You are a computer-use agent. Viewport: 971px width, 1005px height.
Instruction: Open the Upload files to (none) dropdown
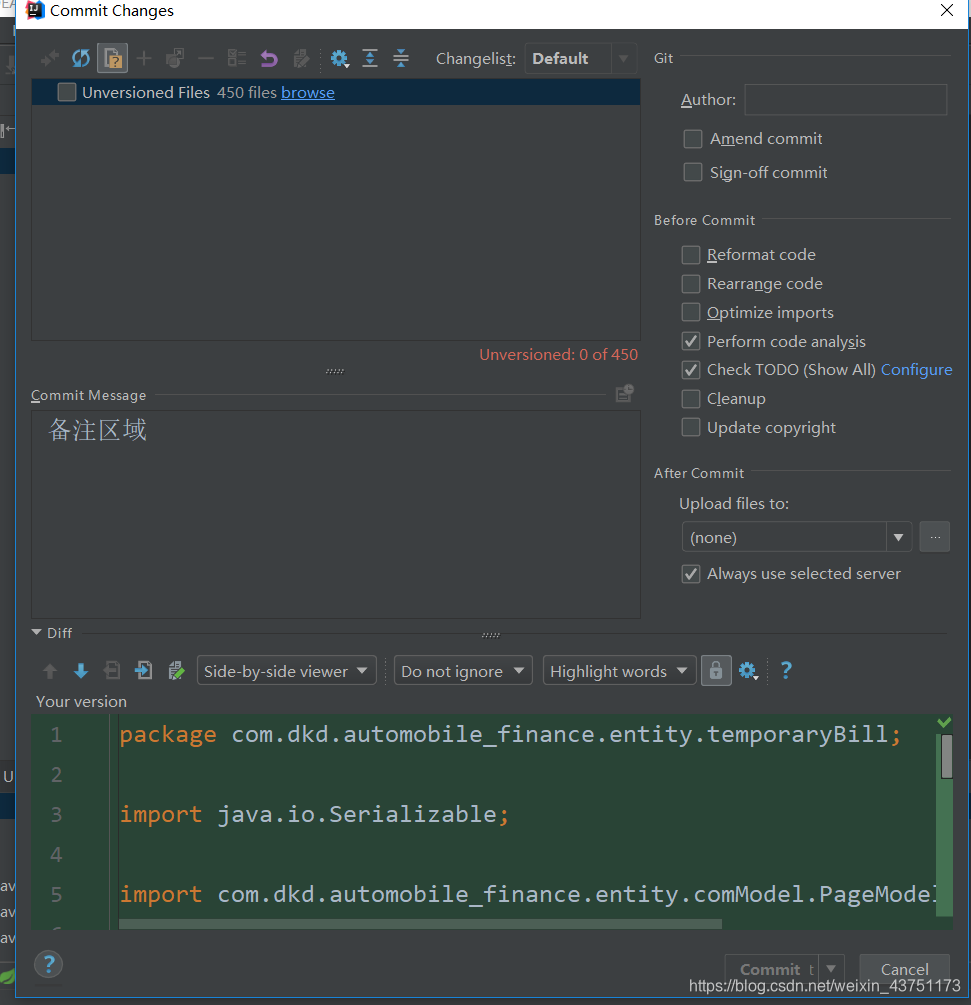tap(797, 537)
